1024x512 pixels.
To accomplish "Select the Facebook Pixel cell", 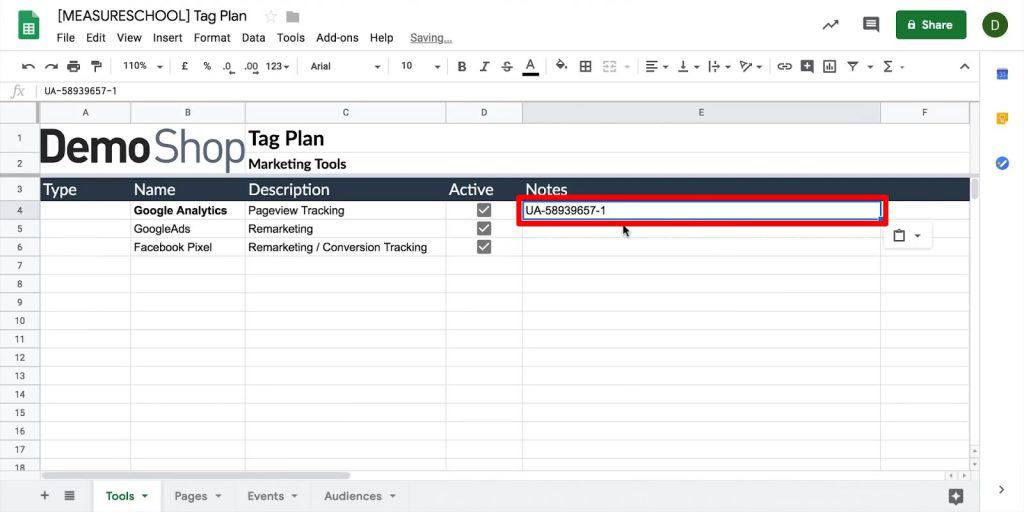I will pyautogui.click(x=187, y=247).
